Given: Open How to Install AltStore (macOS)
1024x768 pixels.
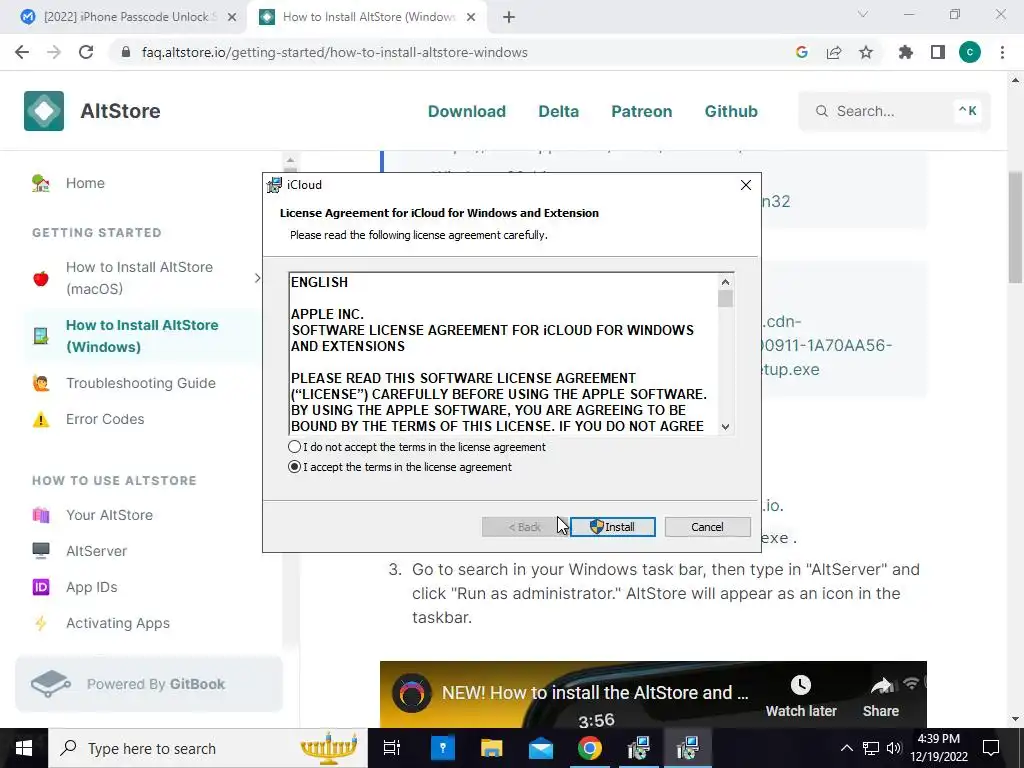Looking at the screenshot, I should 139,278.
